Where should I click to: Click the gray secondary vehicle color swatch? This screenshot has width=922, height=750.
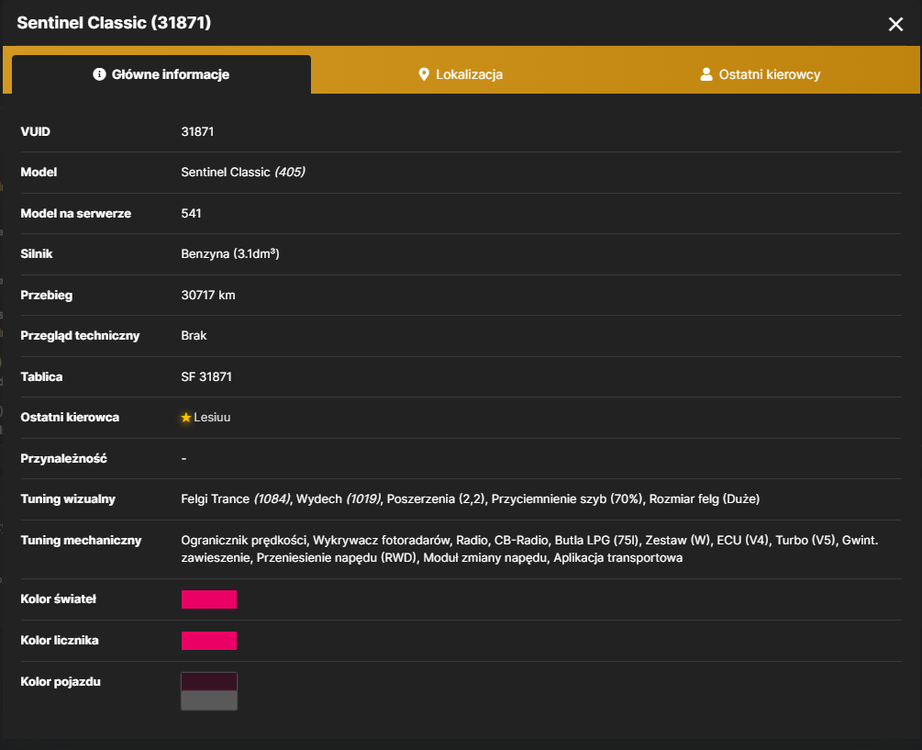coord(209,701)
